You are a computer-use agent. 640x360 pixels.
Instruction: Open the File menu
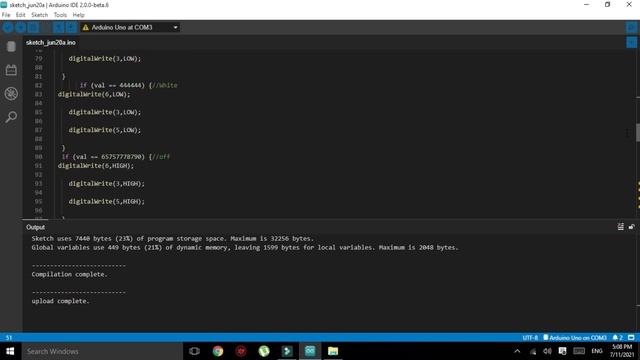[x=6, y=15]
